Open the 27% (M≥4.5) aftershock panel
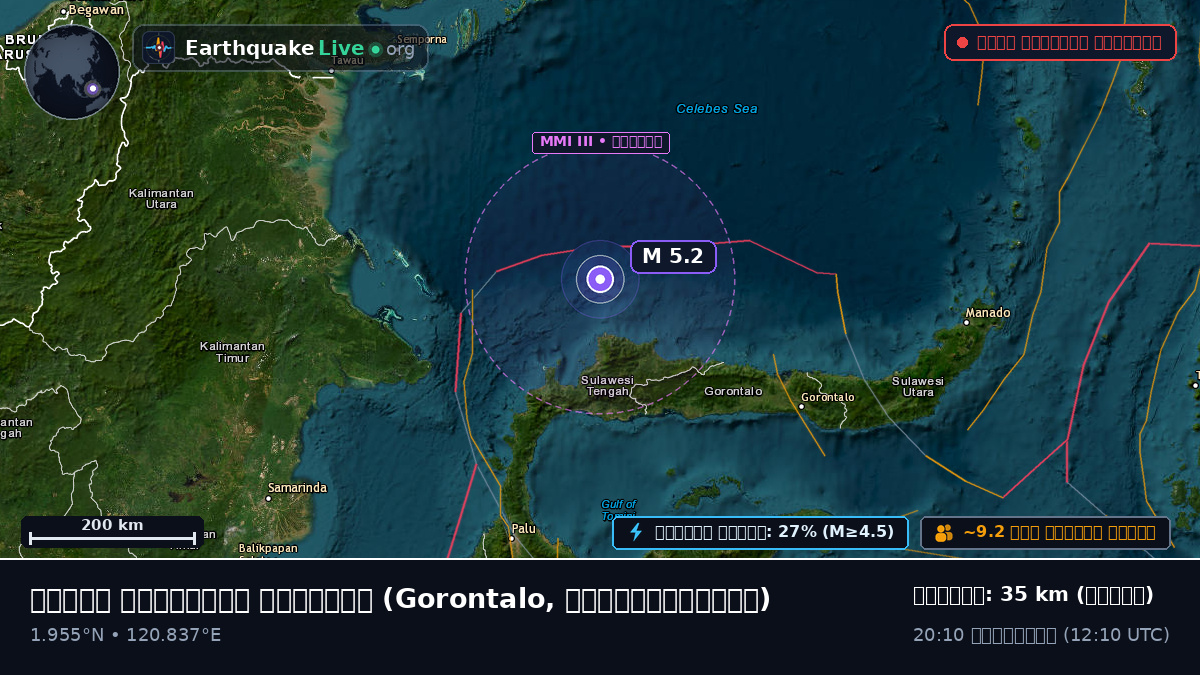Screen dimensions: 1200x675 (x=760, y=532)
